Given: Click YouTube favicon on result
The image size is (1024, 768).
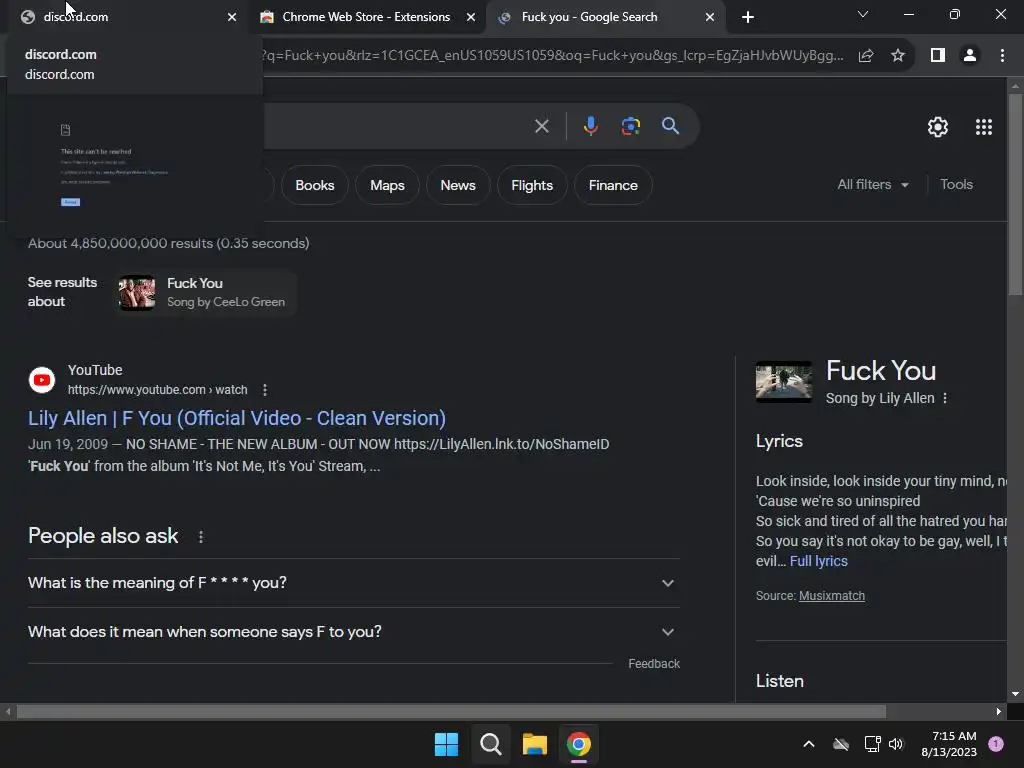Looking at the screenshot, I should pyautogui.click(x=42, y=380).
